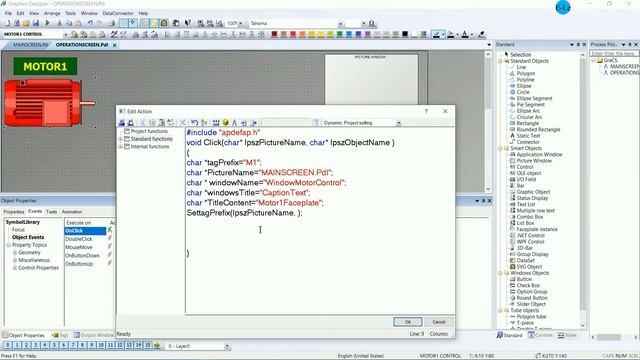The height and width of the screenshot is (360, 640).
Task: Click the Save icon in main toolbar
Action: pos(36,24)
